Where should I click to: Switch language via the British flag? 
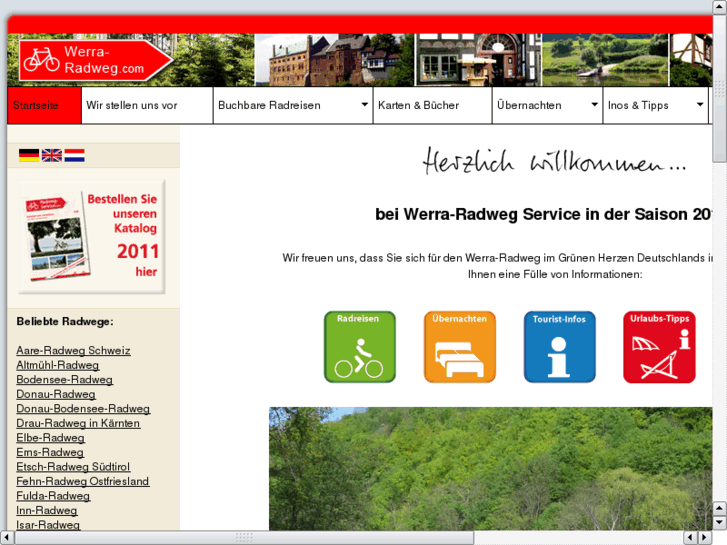point(51,155)
